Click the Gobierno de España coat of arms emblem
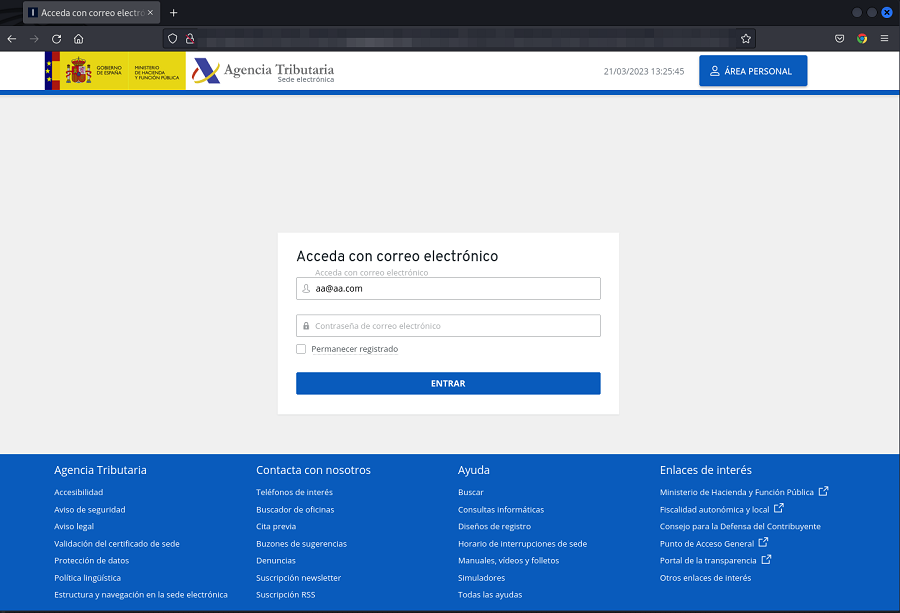This screenshot has height=613, width=900. 78,70
